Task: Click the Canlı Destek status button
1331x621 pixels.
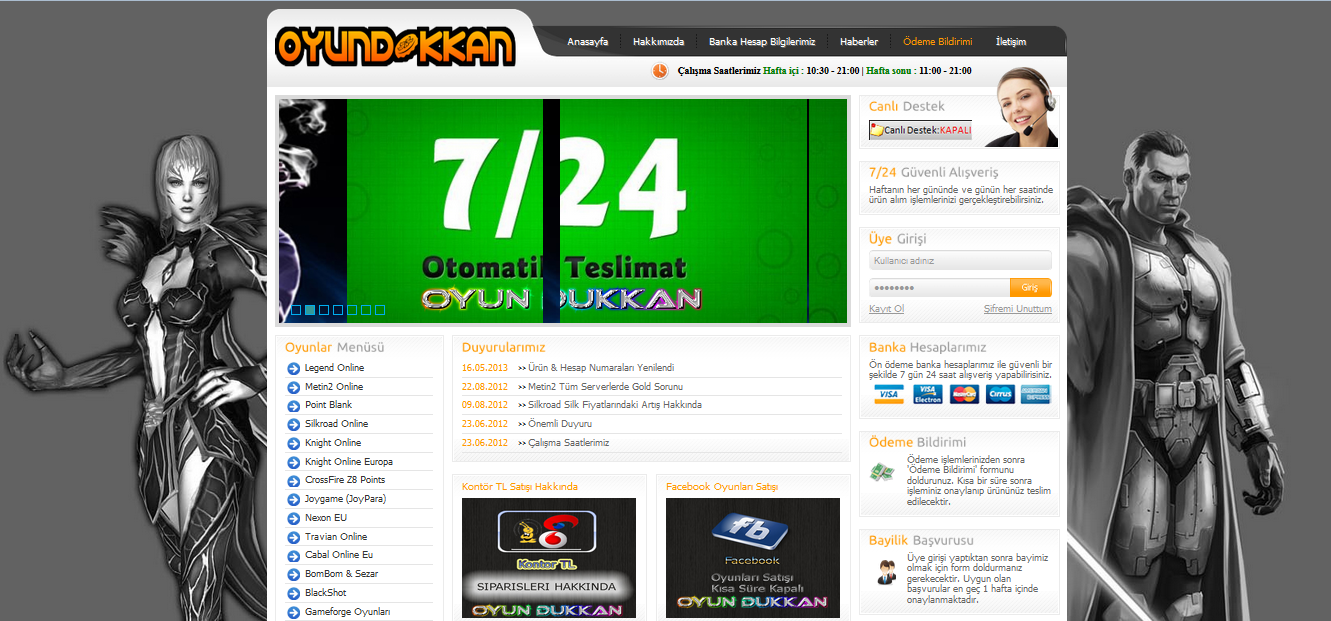Action: 920,130
